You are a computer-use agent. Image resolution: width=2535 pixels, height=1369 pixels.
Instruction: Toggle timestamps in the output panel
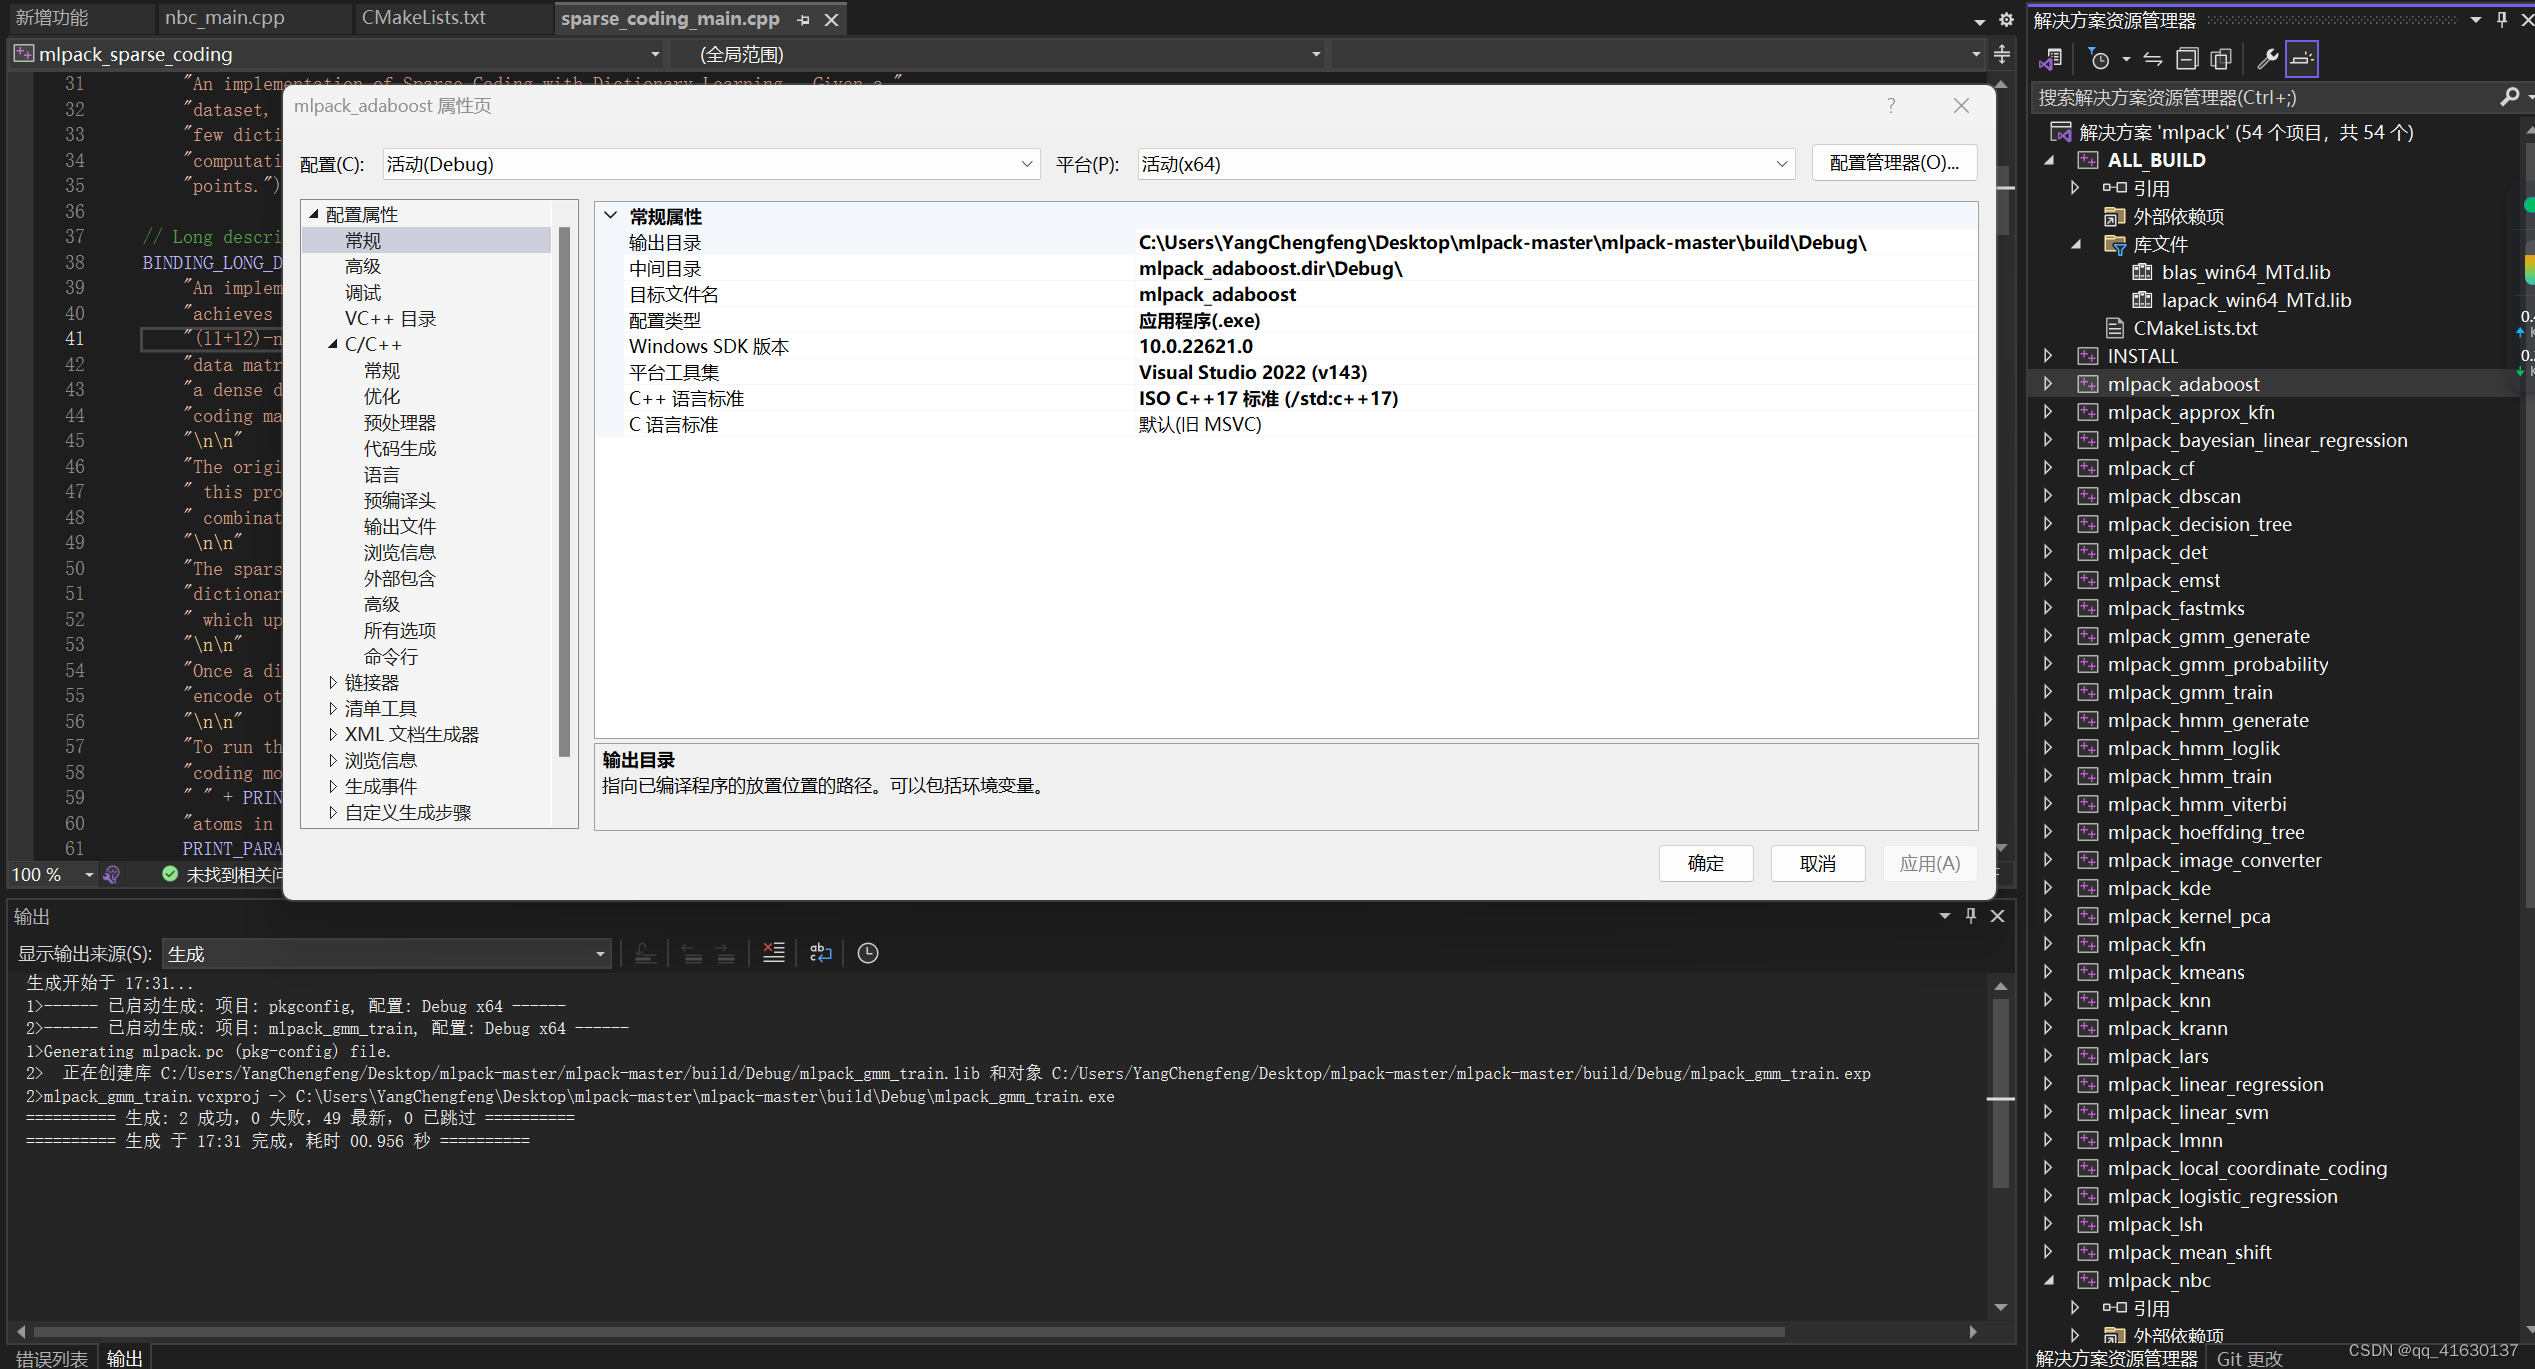[867, 952]
